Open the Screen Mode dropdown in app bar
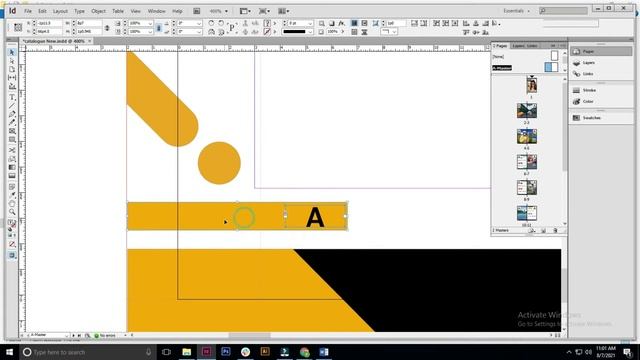This screenshot has height=360, width=640. pyautogui.click(x=264, y=11)
